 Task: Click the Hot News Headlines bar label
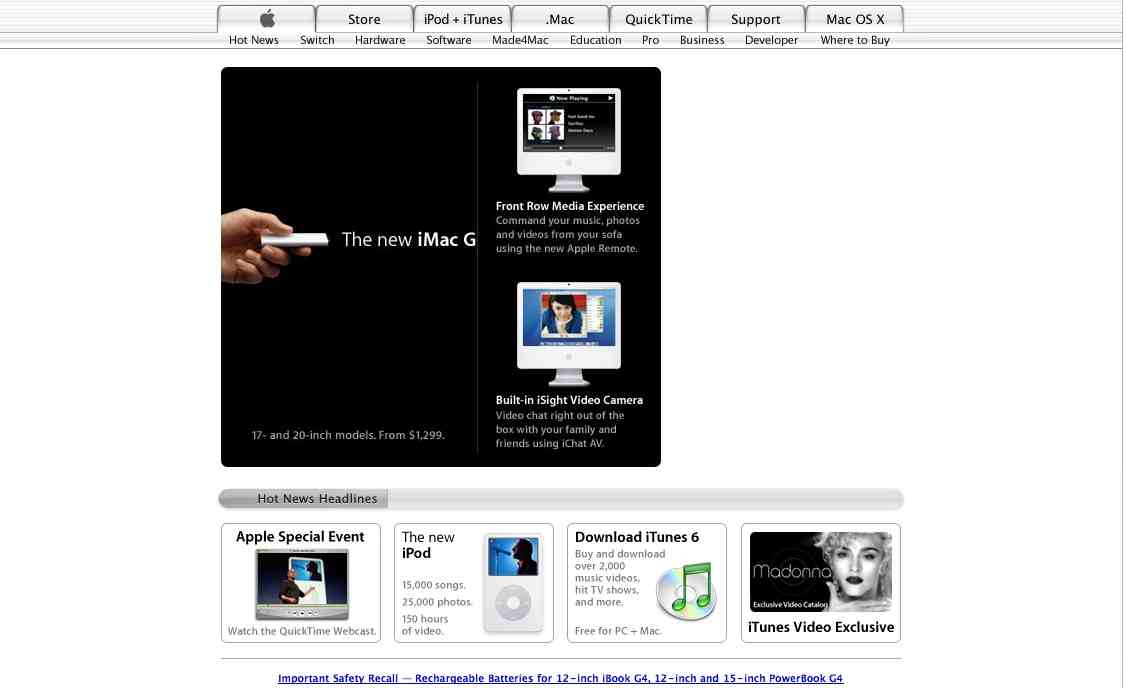[317, 498]
